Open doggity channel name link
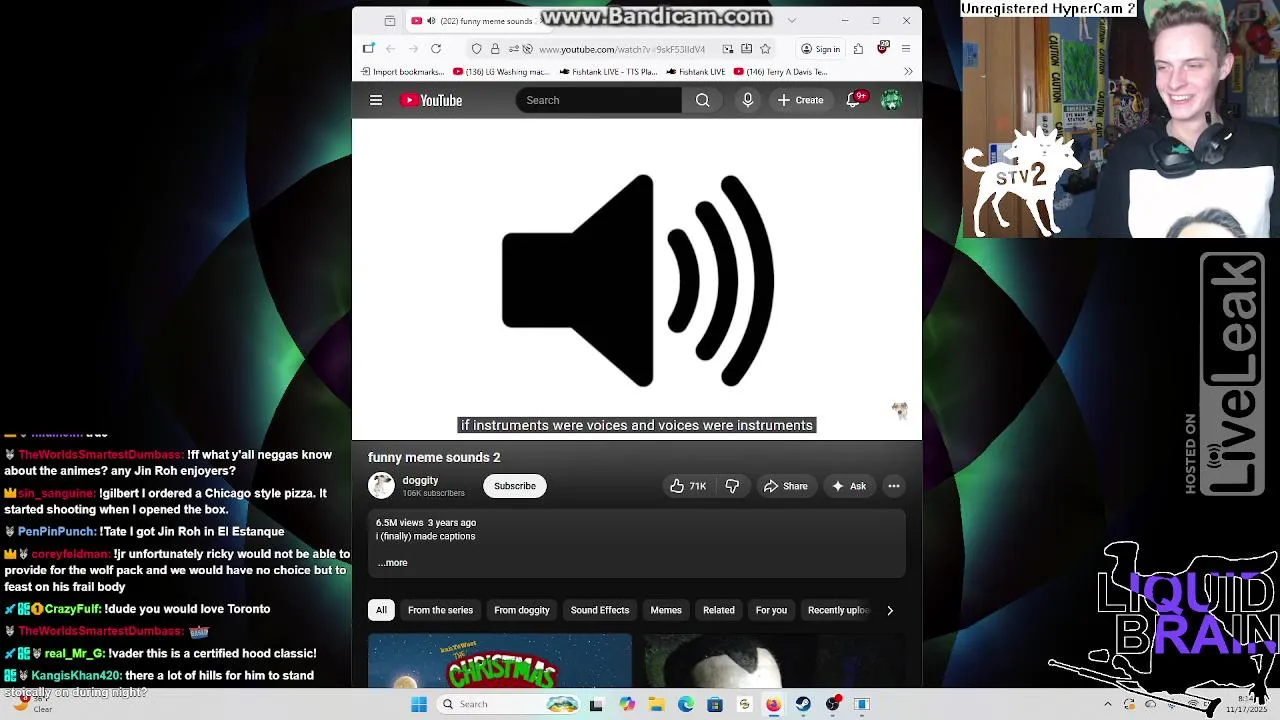This screenshot has width=1280, height=720. pos(420,480)
